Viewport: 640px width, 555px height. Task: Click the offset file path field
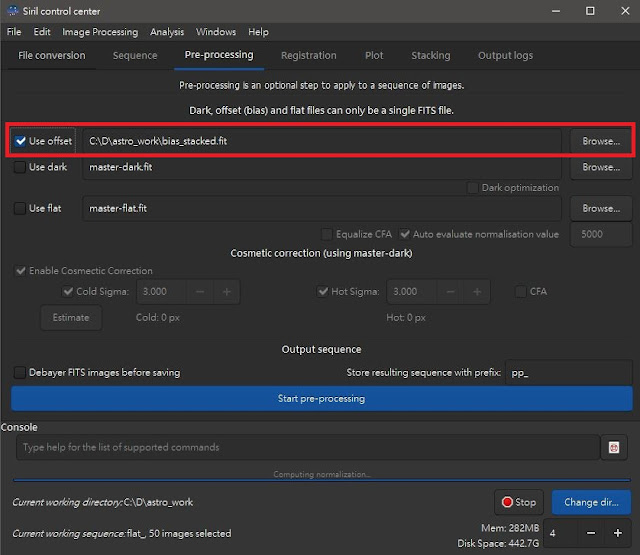click(322, 141)
